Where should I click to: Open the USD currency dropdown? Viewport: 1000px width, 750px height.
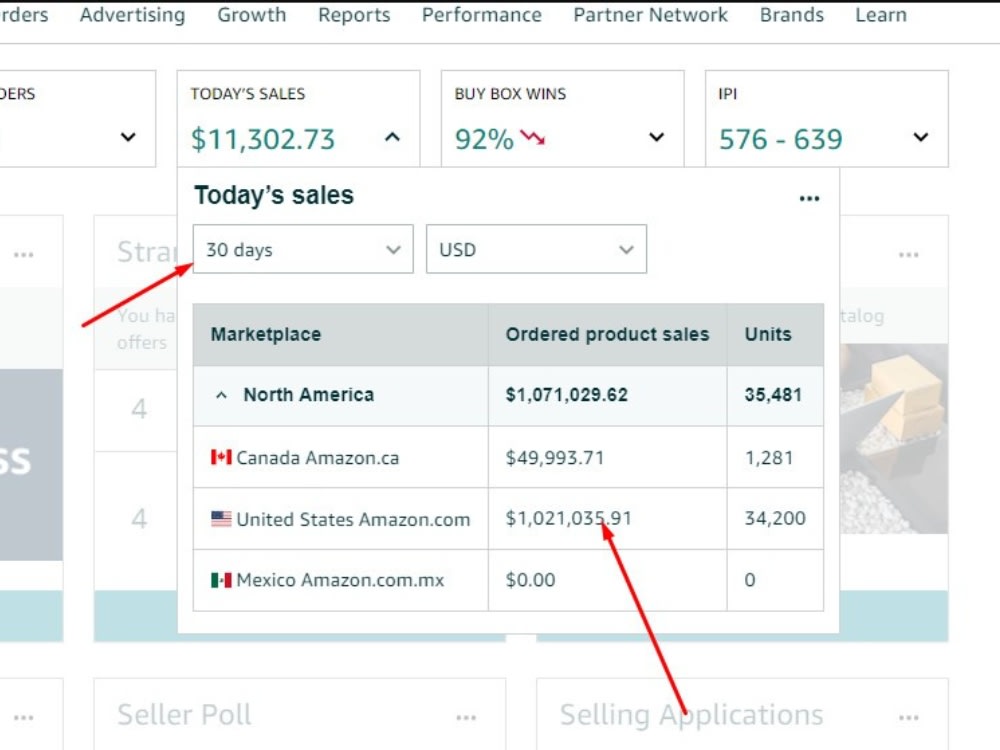[x=536, y=249]
